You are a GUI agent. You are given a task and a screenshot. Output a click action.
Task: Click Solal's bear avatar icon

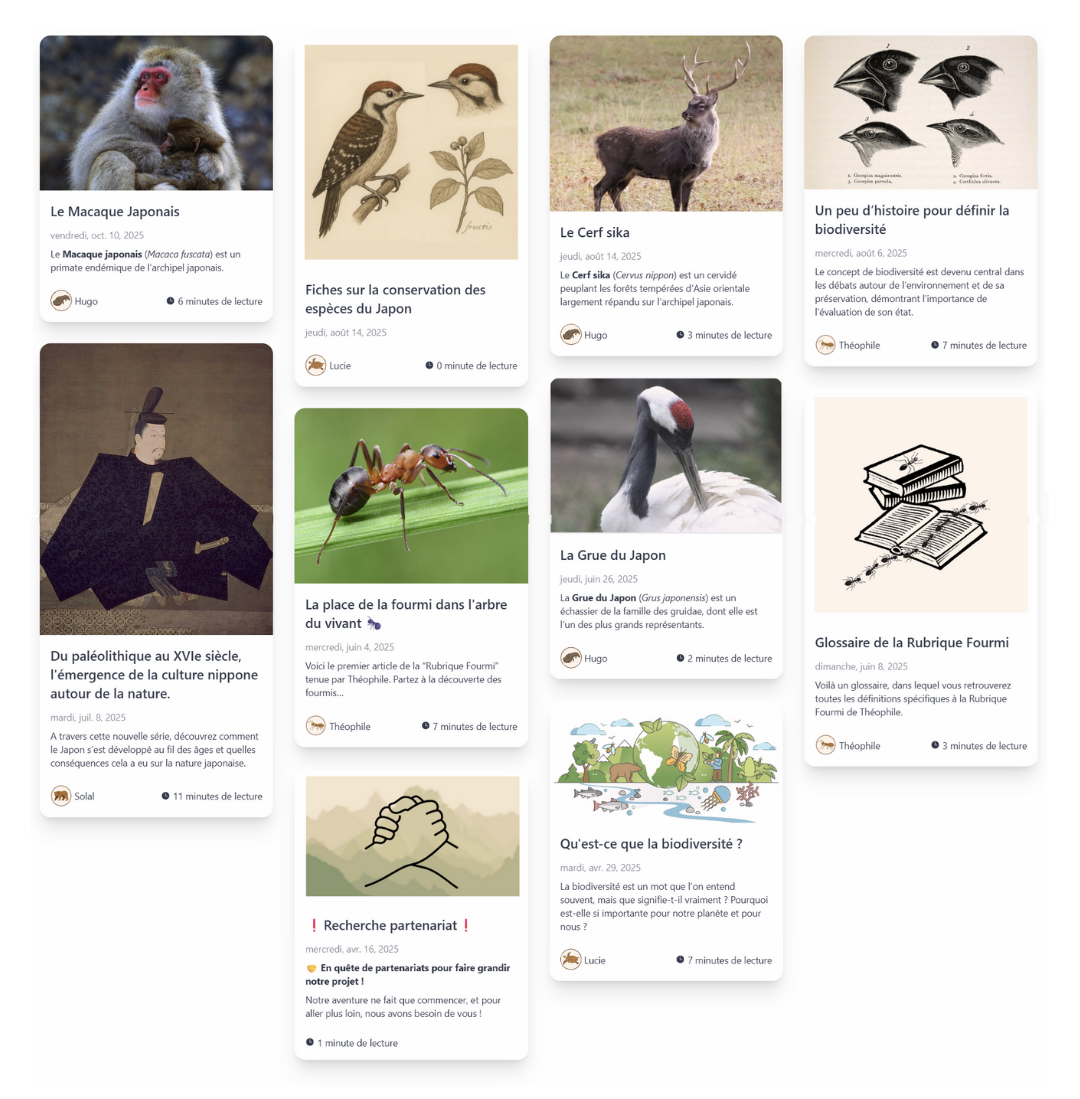point(61,796)
